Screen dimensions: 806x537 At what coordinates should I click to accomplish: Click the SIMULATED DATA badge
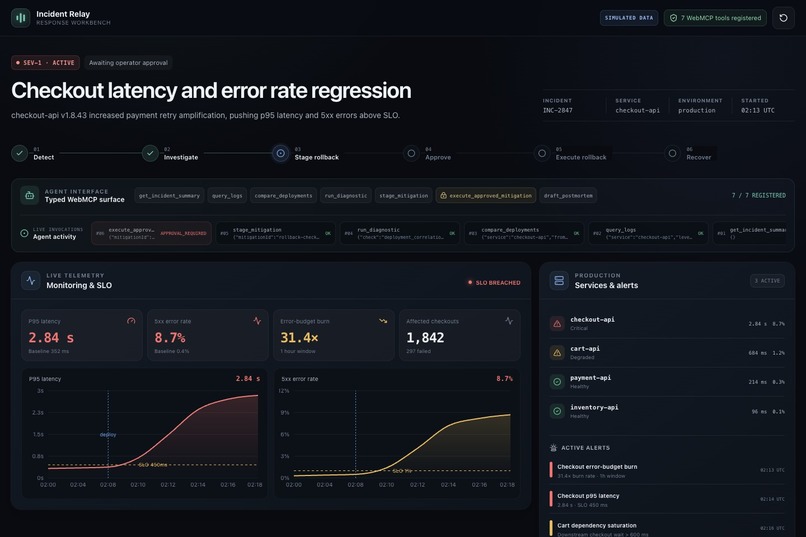pos(629,18)
